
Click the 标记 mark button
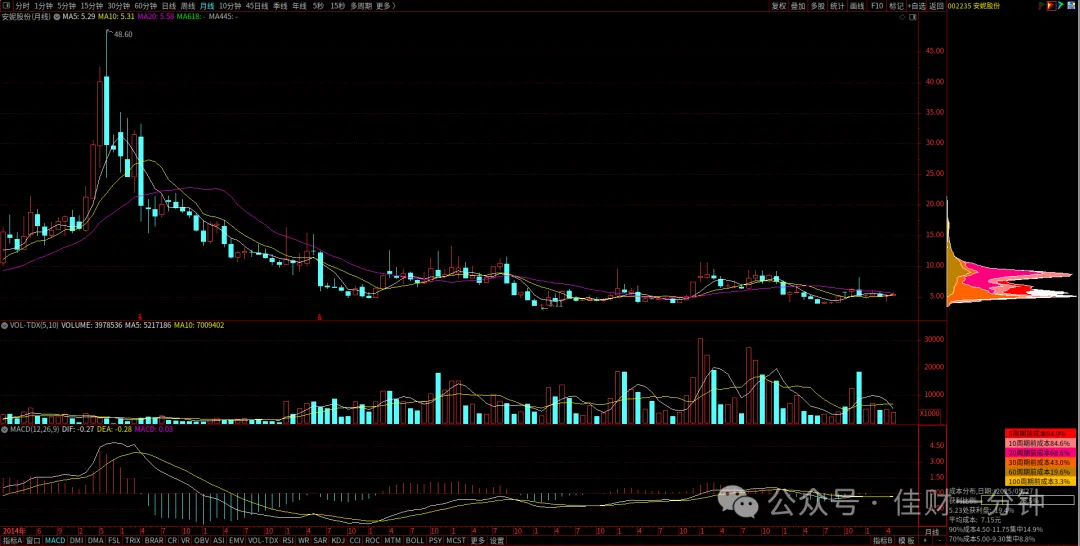pos(896,6)
